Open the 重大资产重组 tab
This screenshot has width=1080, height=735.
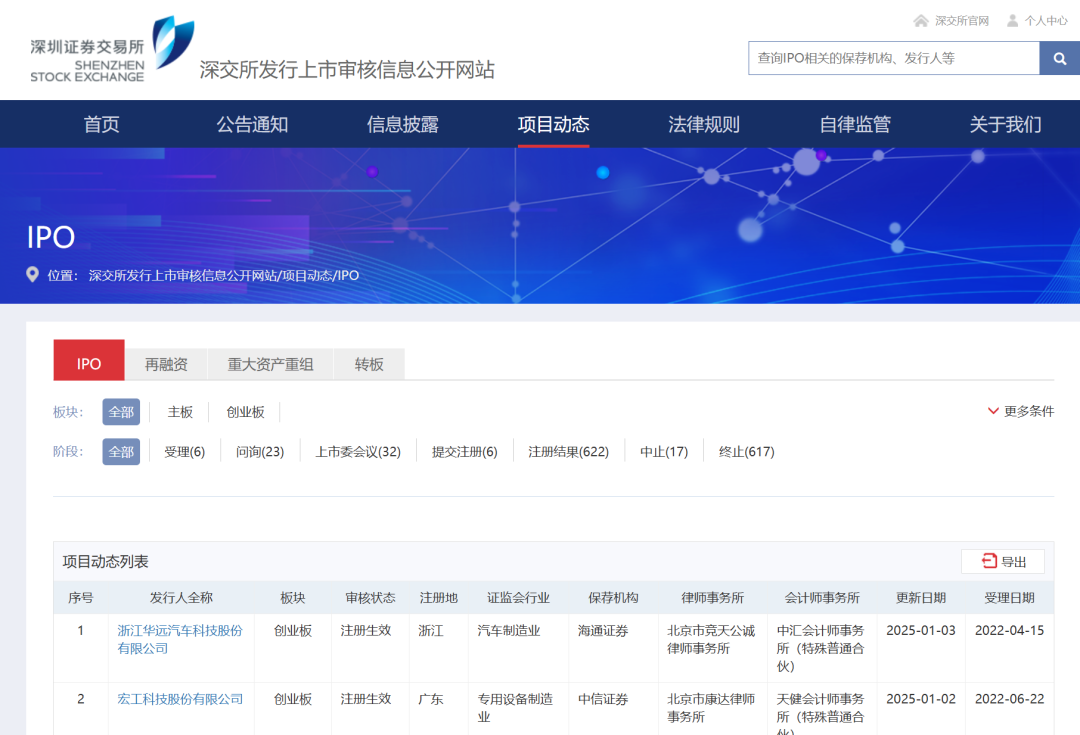click(x=270, y=364)
